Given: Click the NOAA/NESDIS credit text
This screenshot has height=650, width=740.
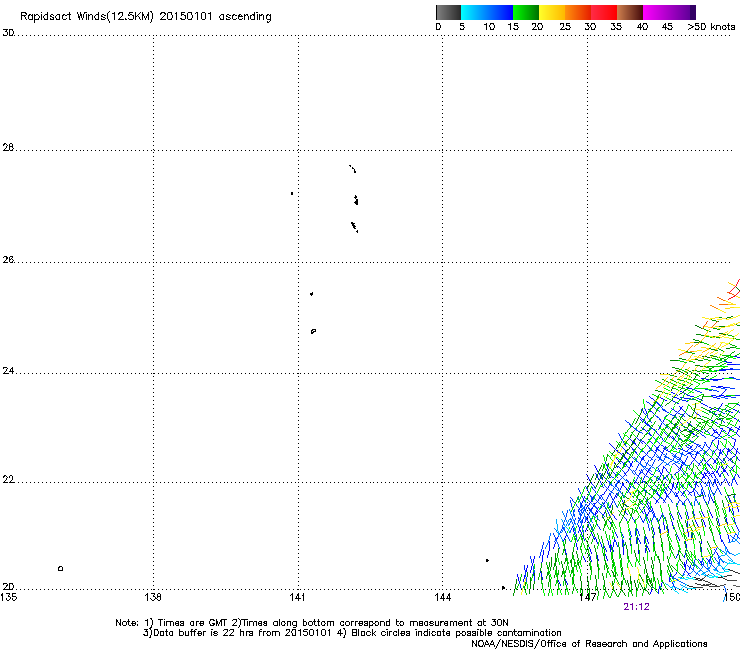Looking at the screenshot, I should (x=589, y=644).
